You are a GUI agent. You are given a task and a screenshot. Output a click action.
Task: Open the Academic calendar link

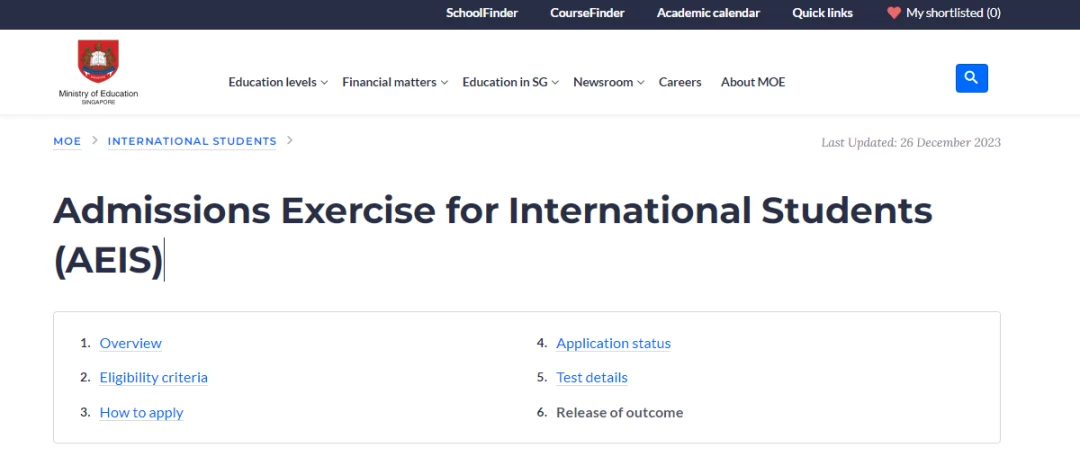tap(708, 13)
